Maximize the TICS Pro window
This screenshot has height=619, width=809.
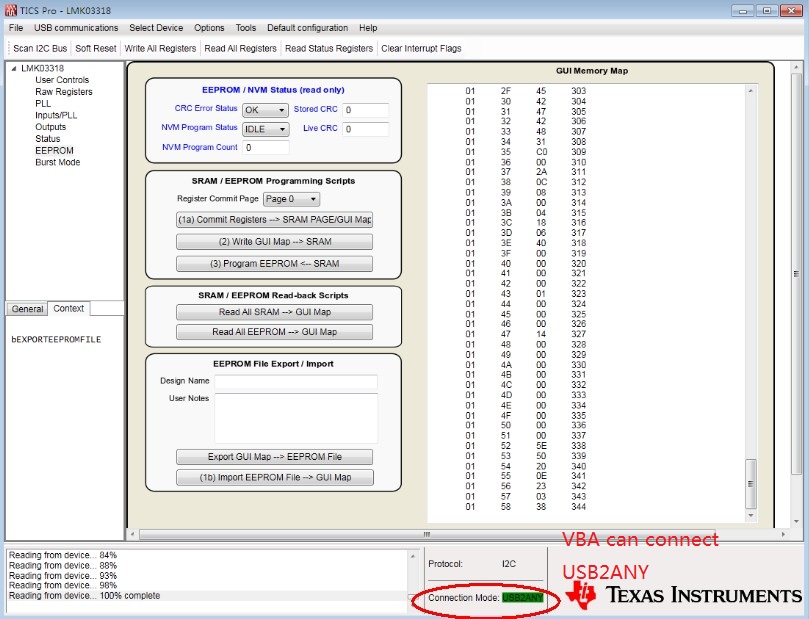click(x=767, y=10)
